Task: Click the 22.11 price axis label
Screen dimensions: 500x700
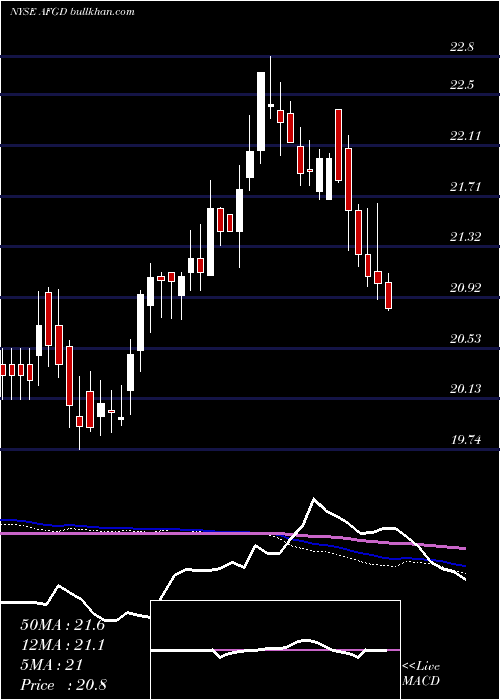Action: click(465, 135)
